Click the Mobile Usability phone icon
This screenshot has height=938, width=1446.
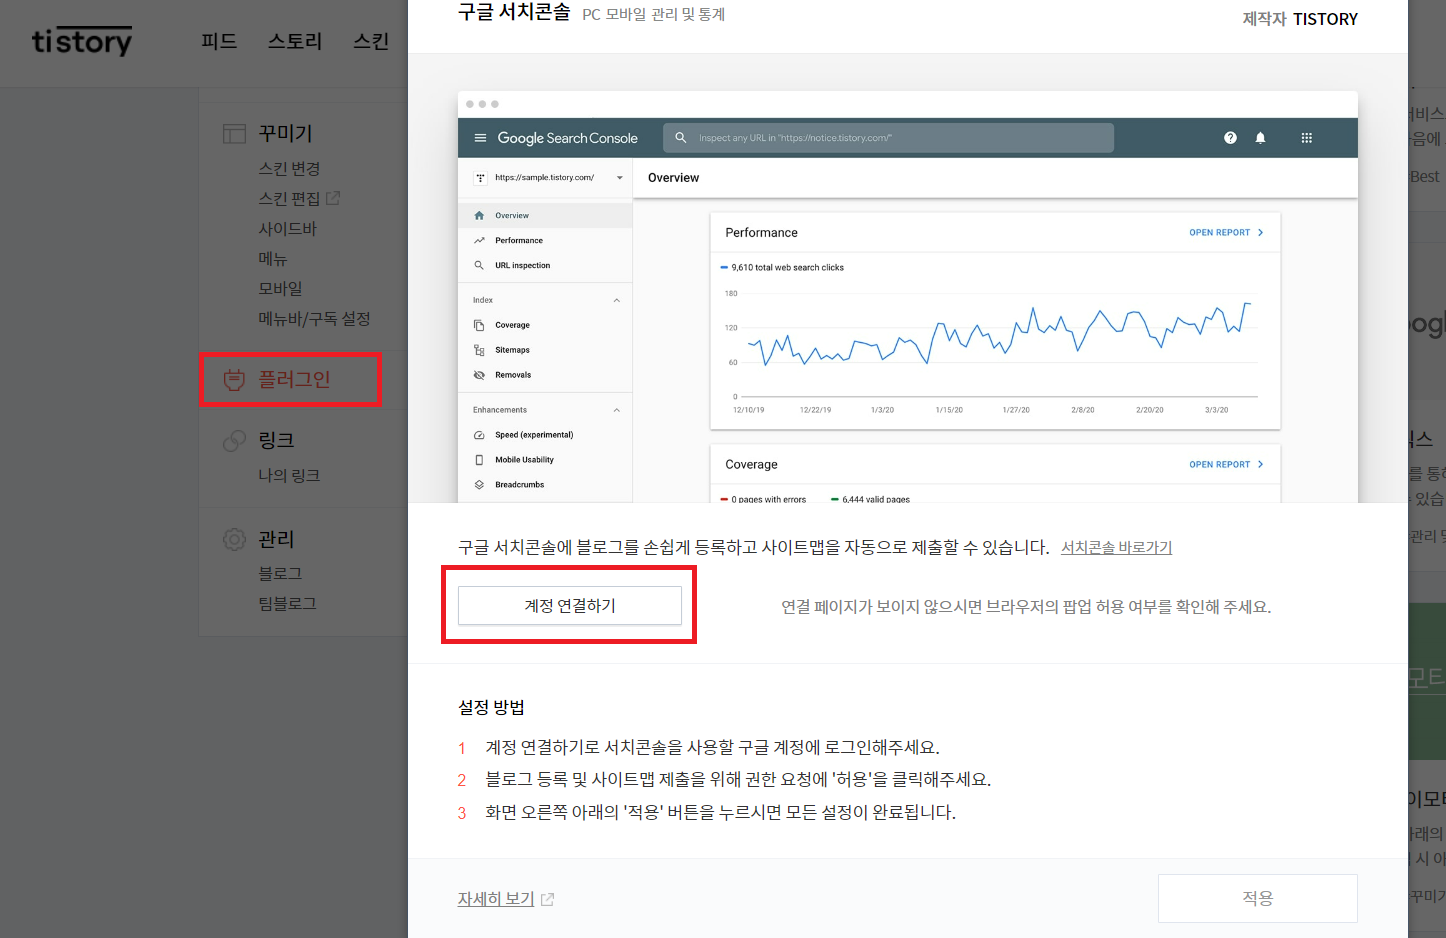point(479,460)
